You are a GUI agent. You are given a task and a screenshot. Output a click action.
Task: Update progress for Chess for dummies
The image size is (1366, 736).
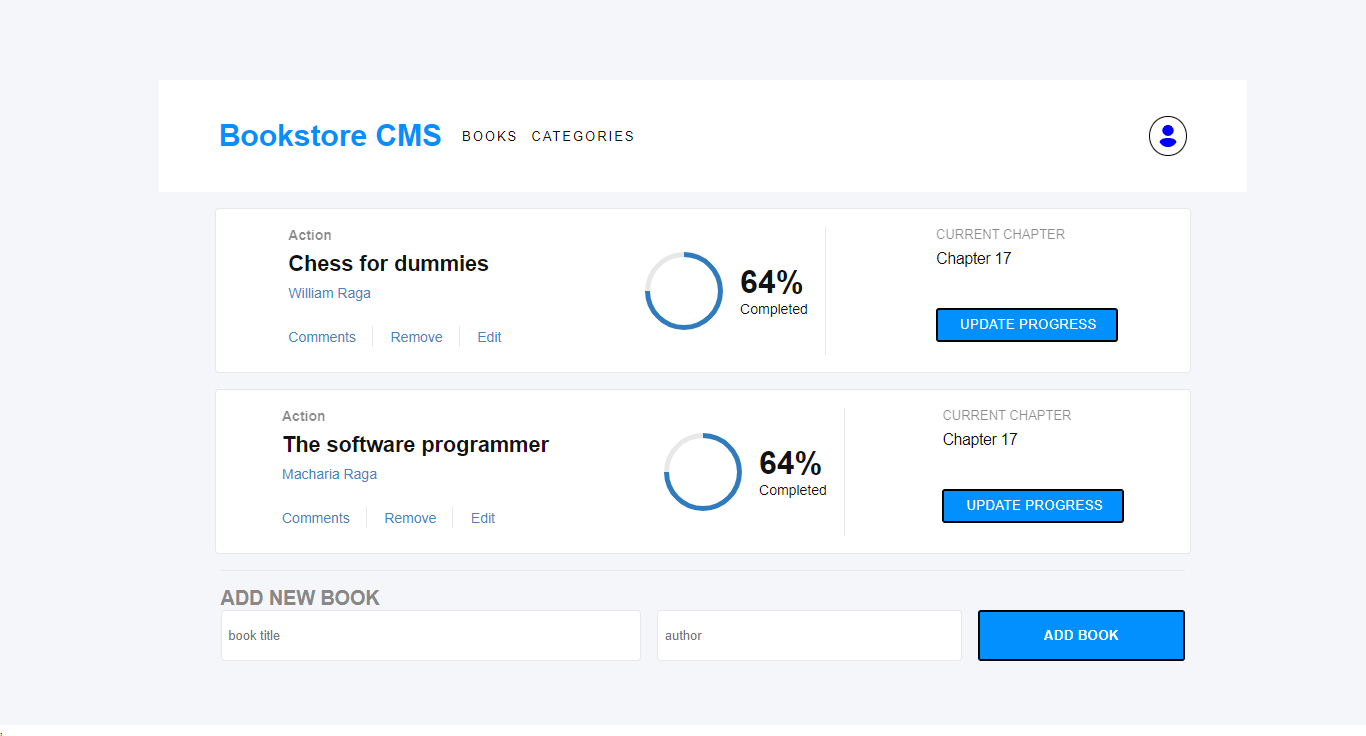[x=1027, y=325]
